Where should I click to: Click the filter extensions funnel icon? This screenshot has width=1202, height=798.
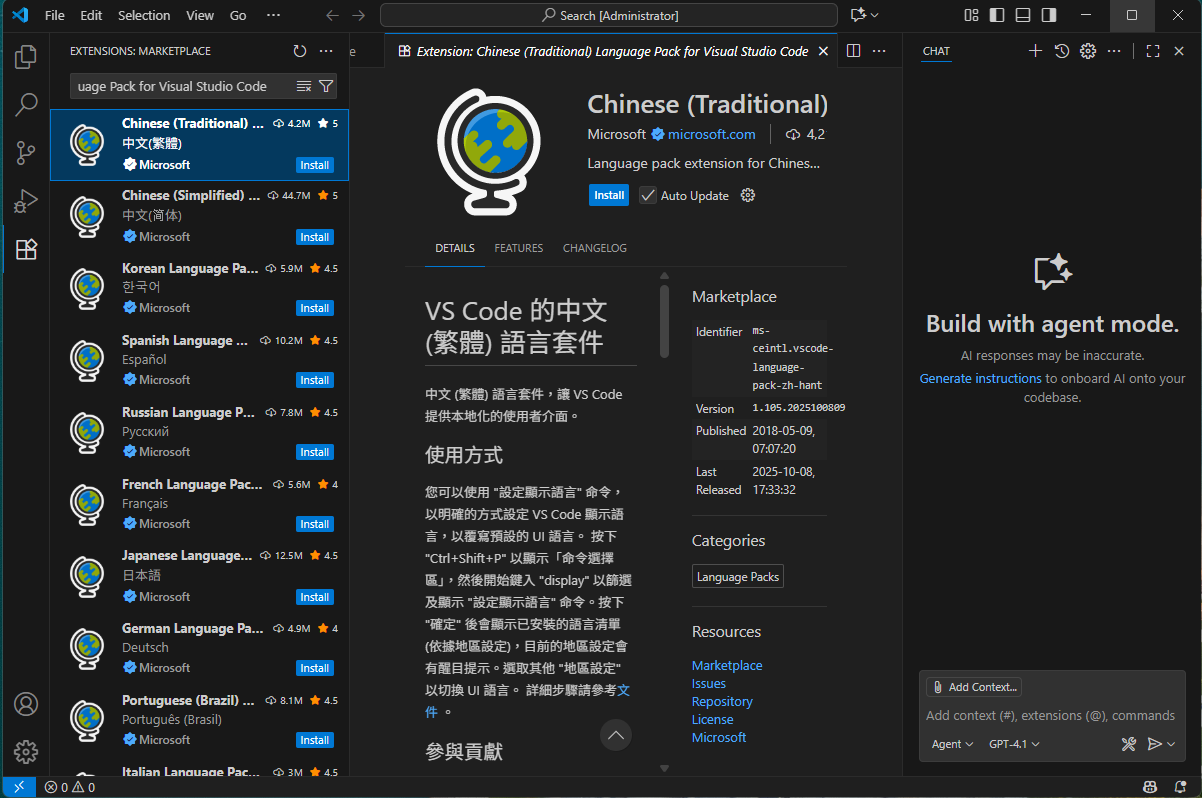click(x=326, y=86)
